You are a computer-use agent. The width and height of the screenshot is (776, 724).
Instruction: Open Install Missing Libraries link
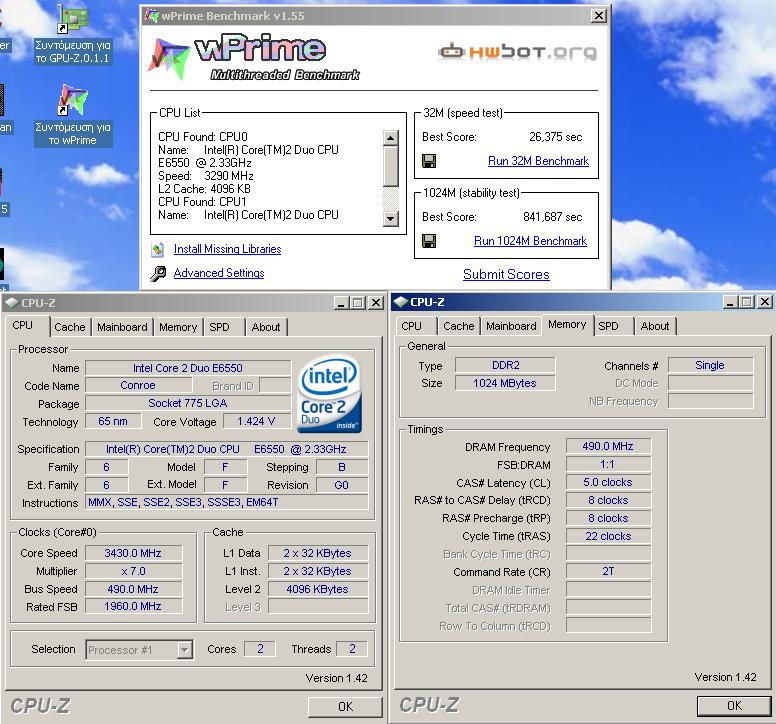[227, 249]
